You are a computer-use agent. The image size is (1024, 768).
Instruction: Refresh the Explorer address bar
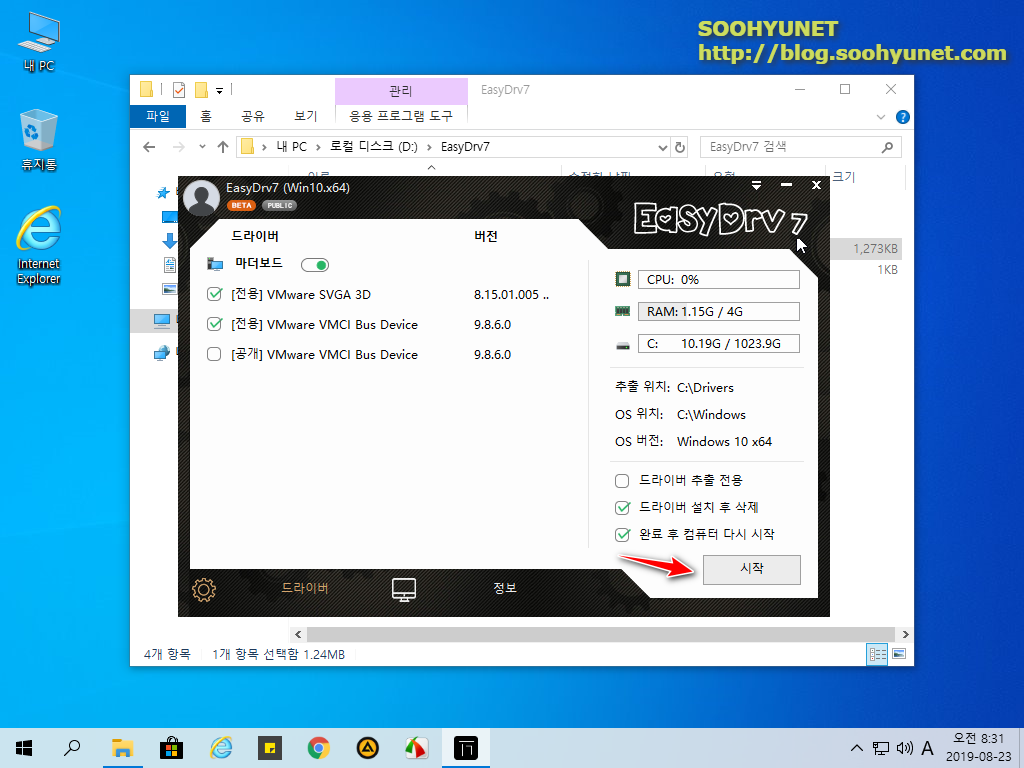pos(680,147)
